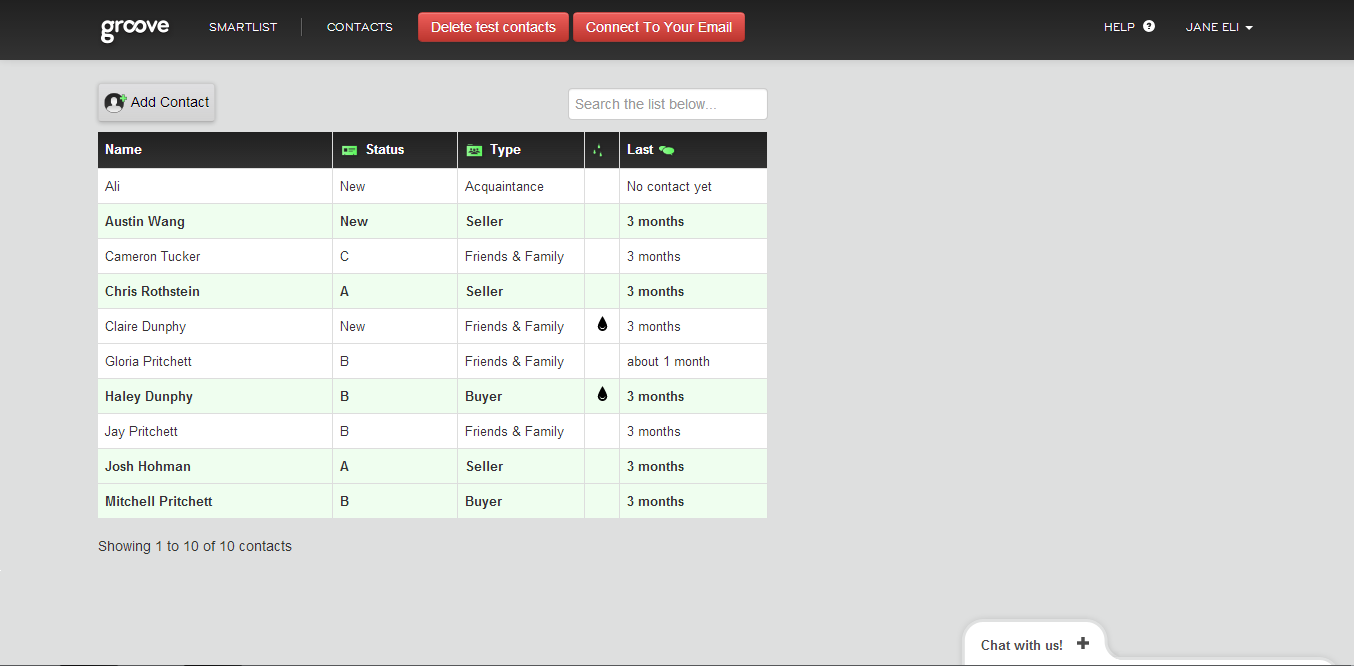Select the Mitchell Pritchett contact
The height and width of the screenshot is (666, 1354).
[158, 501]
